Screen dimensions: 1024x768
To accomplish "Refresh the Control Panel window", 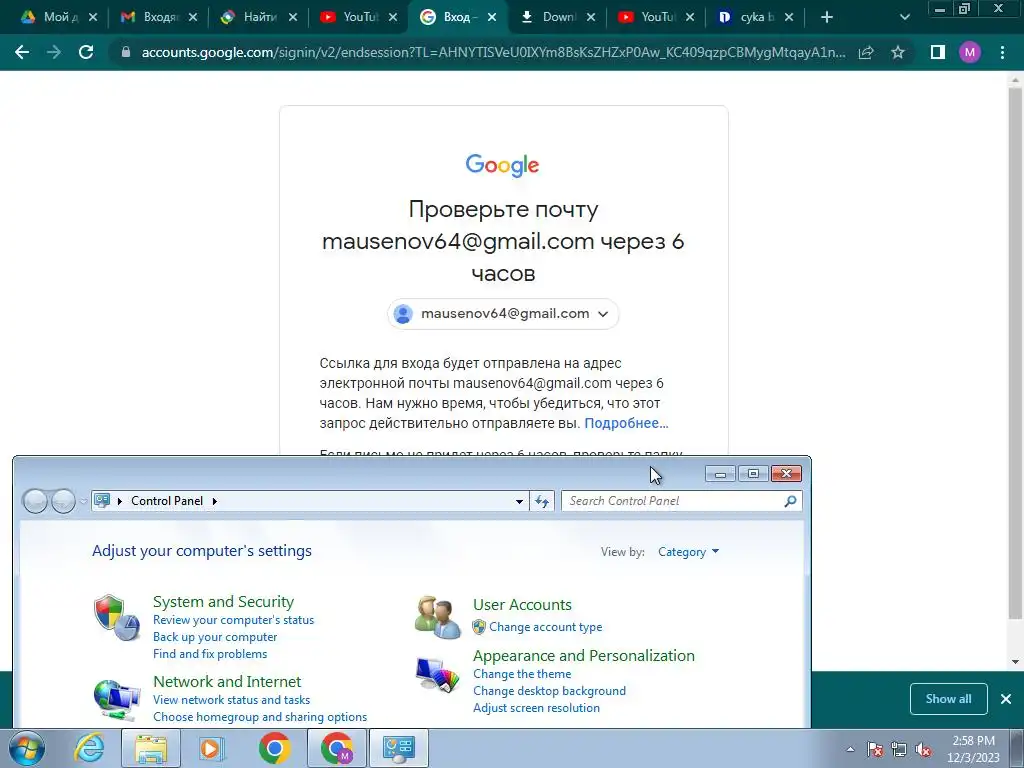I will 542,502.
